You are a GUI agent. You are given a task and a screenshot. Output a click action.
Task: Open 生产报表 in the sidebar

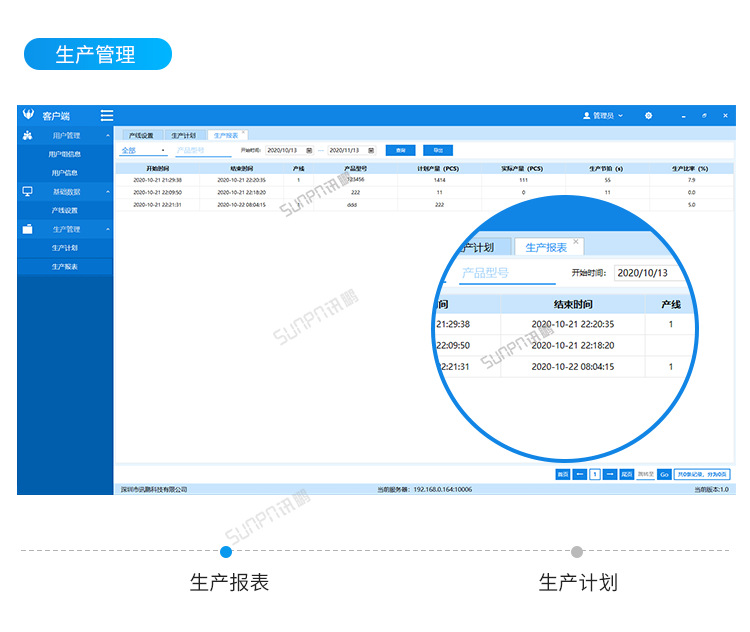[65, 266]
